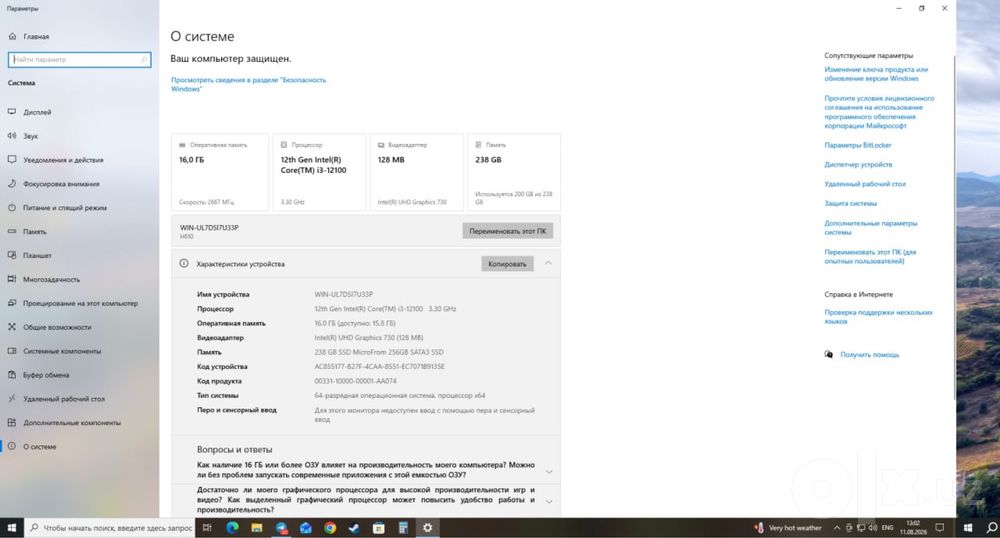Image resolution: width=1000 pixels, height=538 pixels.
Task: Click the taskbar search box
Action: 110,528
